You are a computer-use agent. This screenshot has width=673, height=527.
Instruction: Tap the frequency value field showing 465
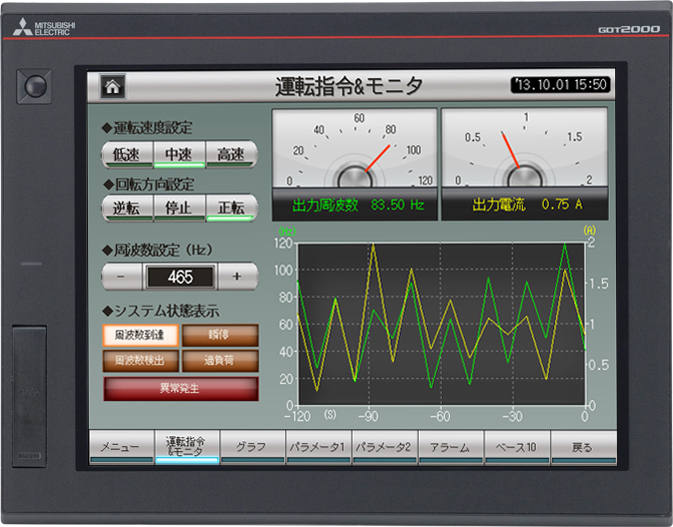pos(179,277)
